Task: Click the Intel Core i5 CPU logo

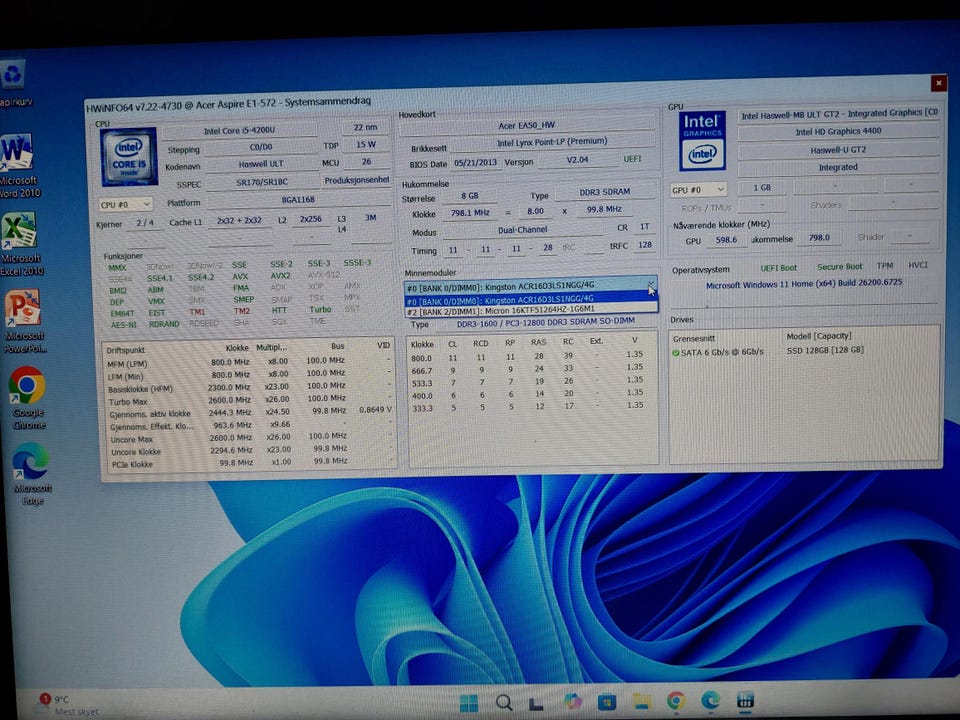Action: pyautogui.click(x=129, y=157)
